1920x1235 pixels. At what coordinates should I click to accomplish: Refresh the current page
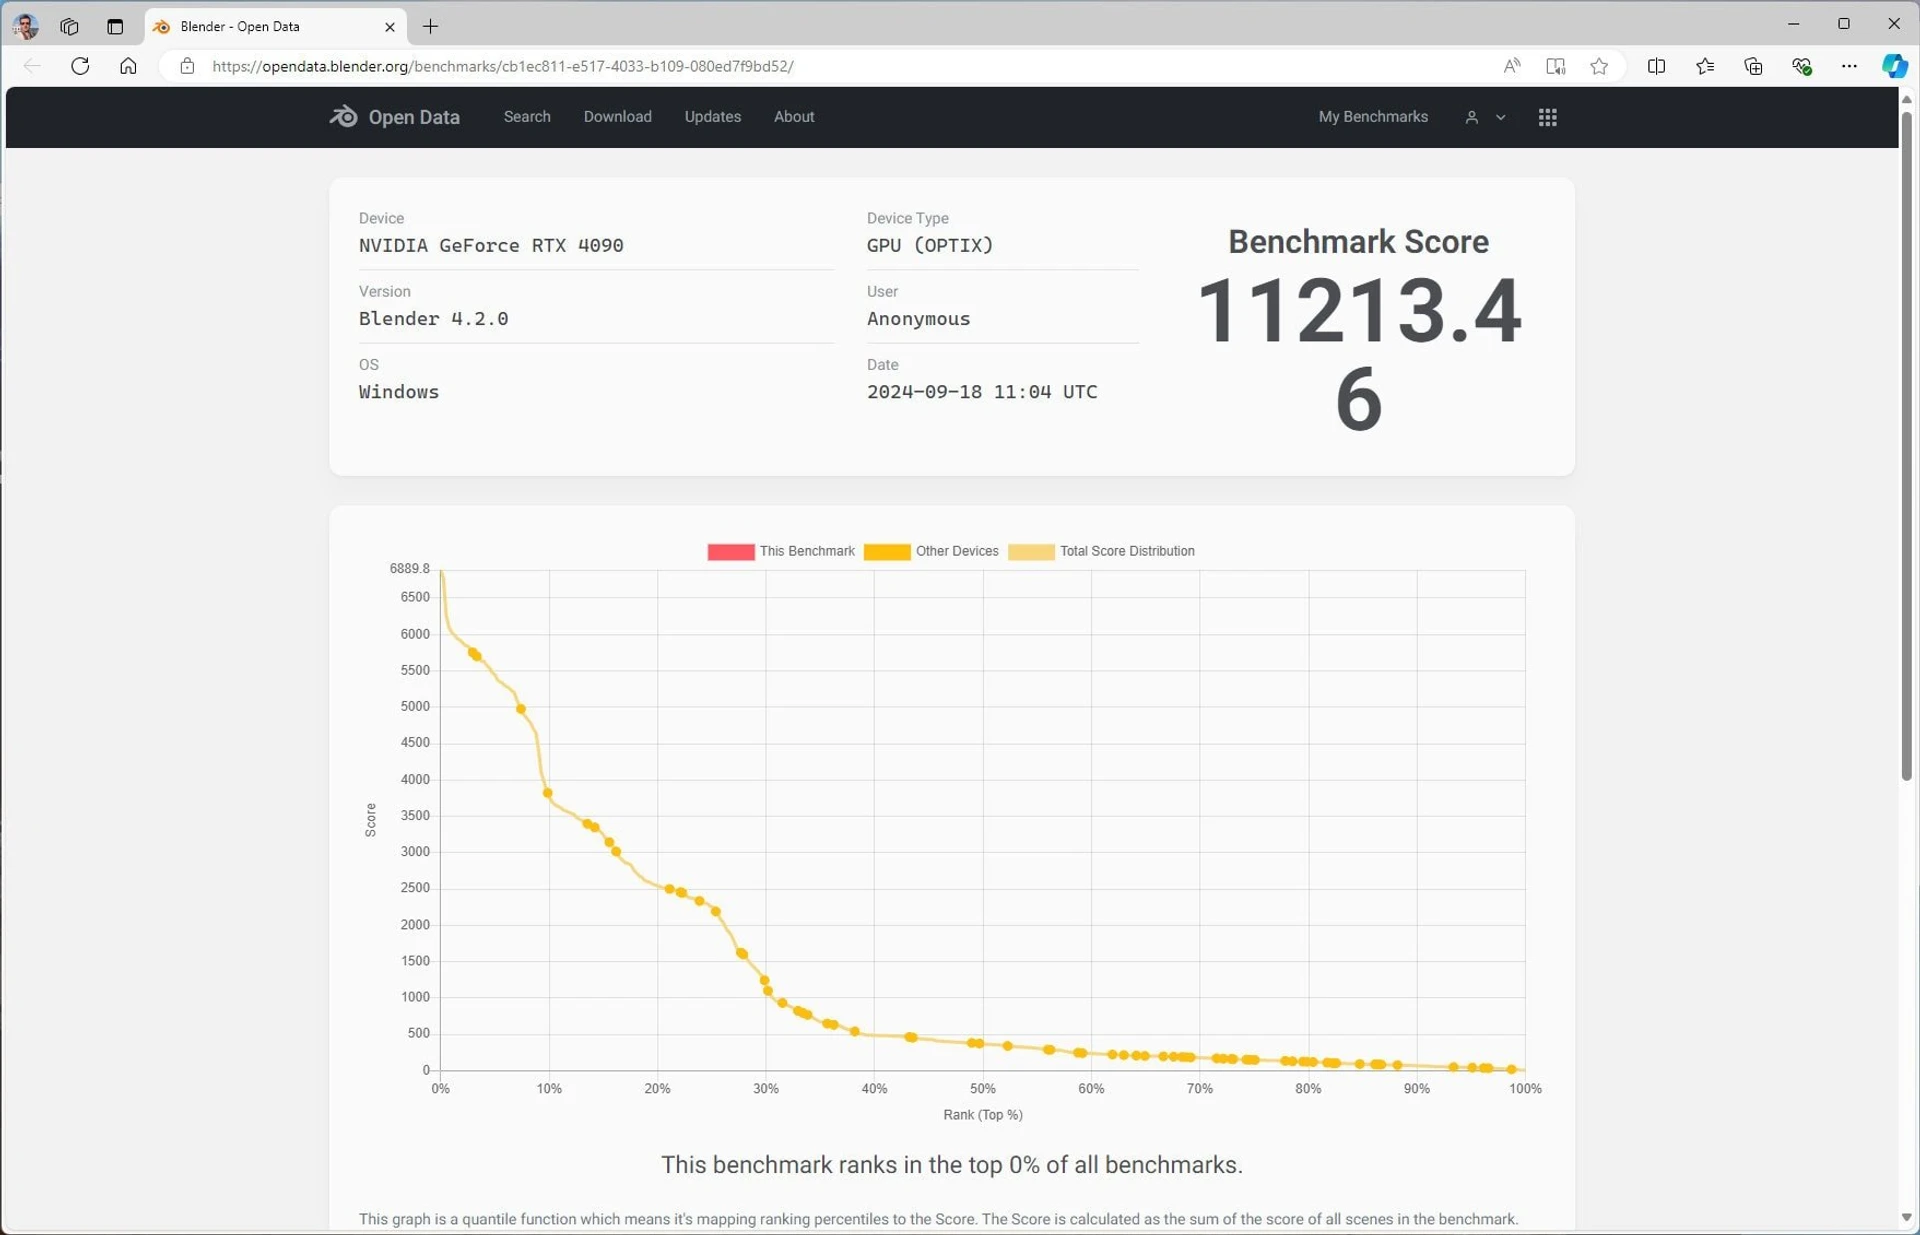click(x=80, y=66)
